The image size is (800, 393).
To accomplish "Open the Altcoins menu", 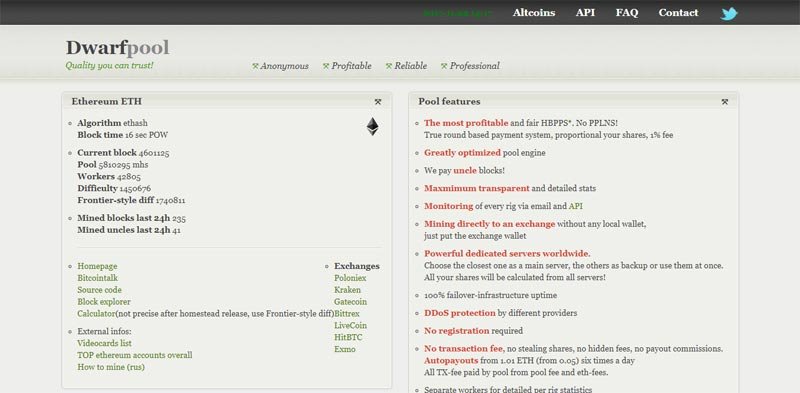I will tap(534, 13).
